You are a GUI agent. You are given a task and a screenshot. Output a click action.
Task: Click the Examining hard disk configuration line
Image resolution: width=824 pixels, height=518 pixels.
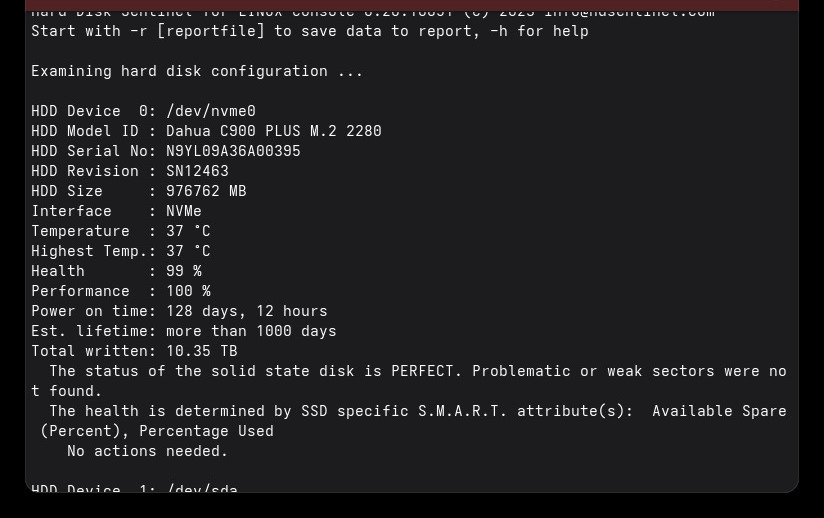click(197, 71)
